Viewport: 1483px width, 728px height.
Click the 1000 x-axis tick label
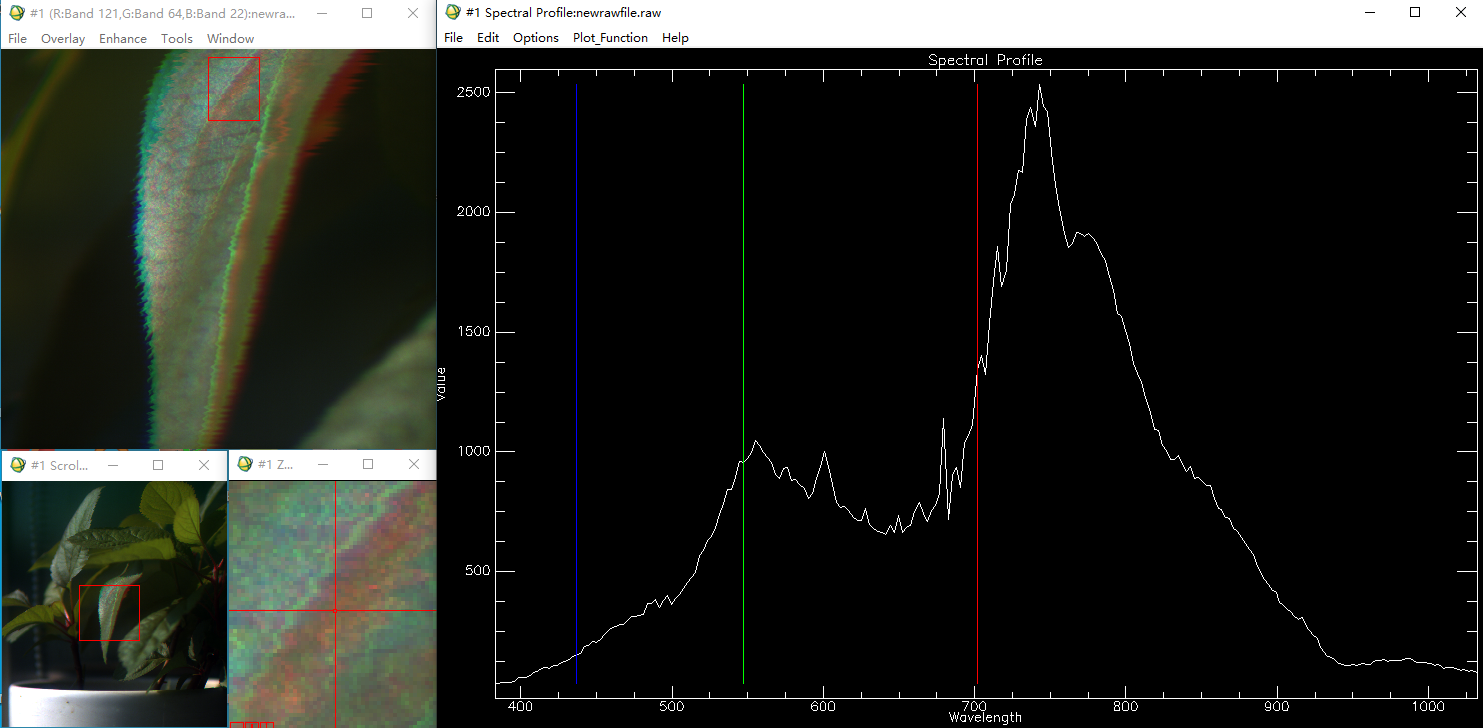[1428, 704]
